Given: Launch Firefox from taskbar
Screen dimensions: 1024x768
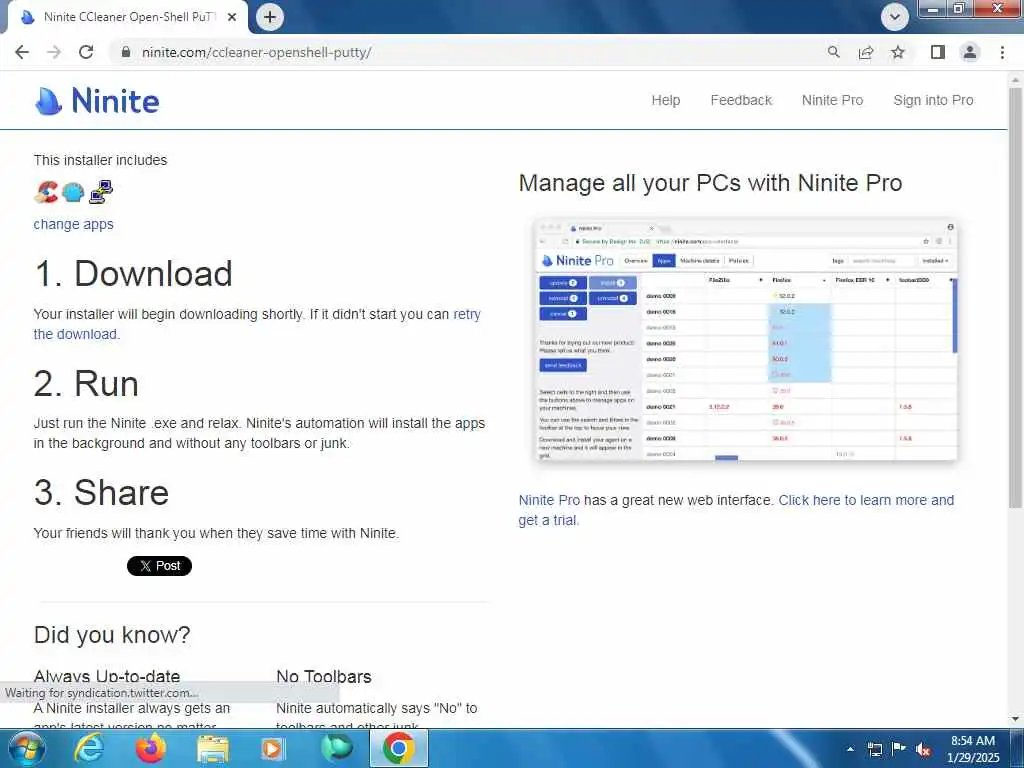Looking at the screenshot, I should pyautogui.click(x=150, y=748).
